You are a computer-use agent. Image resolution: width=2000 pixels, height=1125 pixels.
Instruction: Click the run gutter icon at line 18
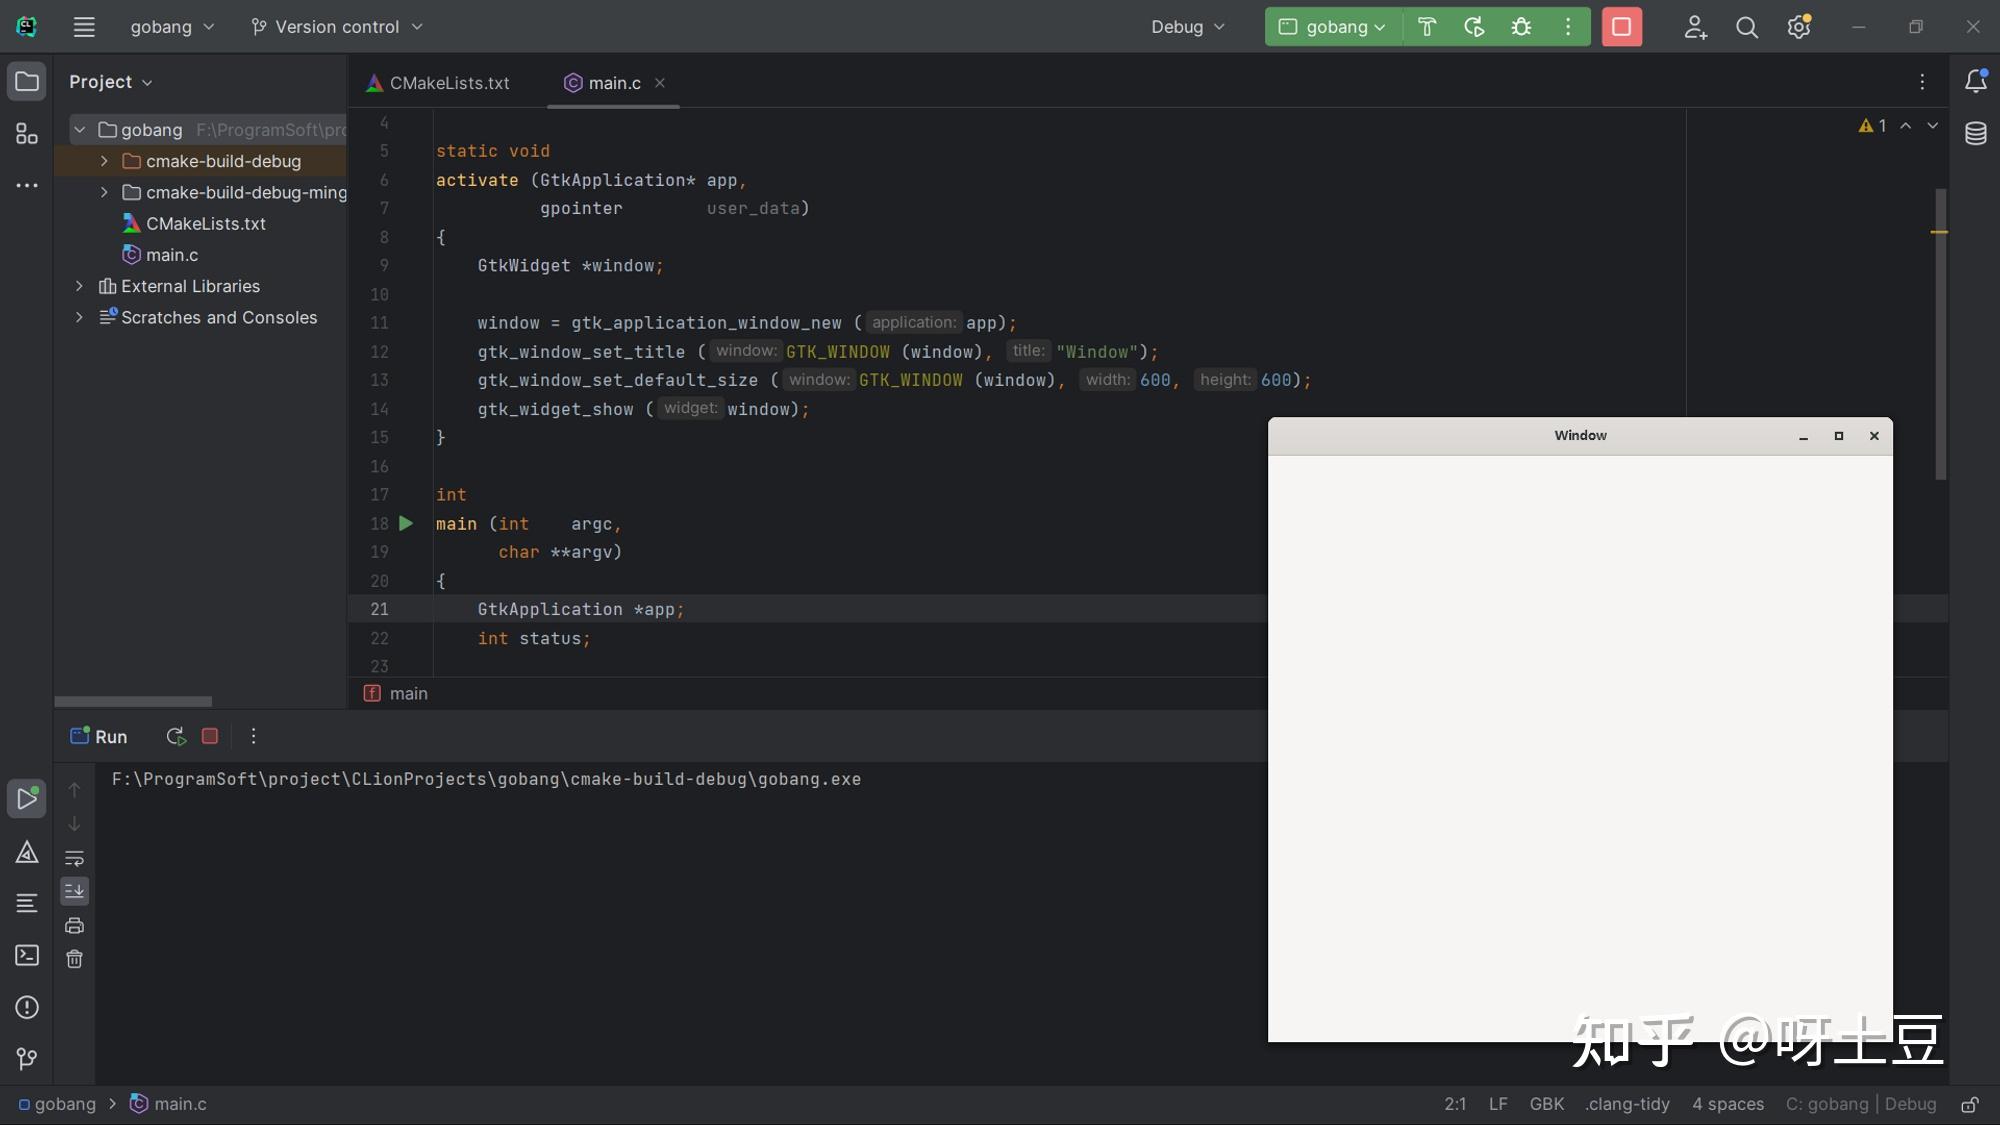point(406,523)
